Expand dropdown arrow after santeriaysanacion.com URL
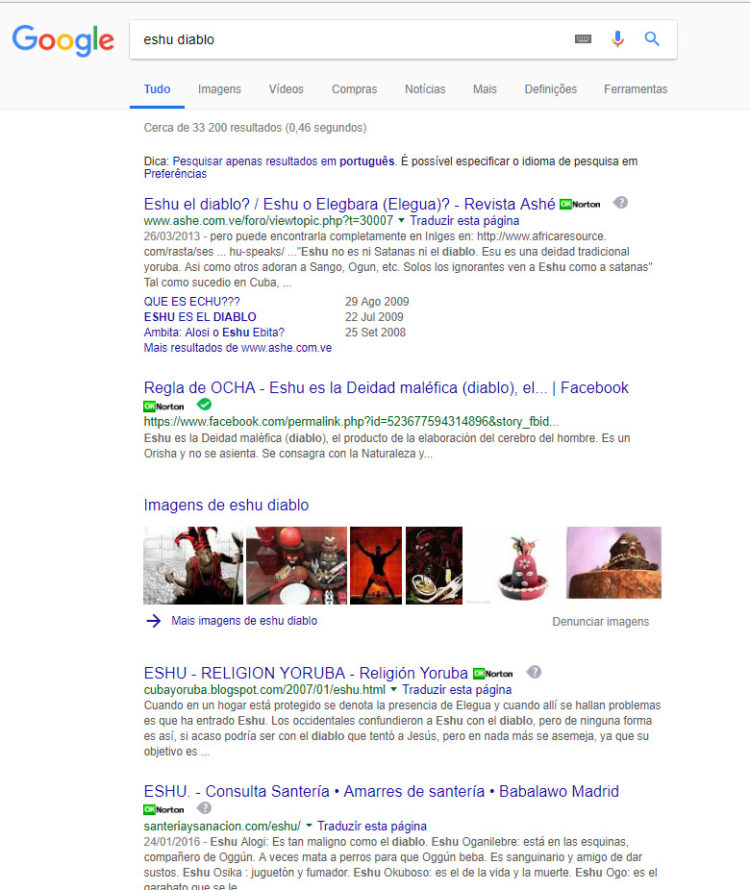Screen dimensions: 750x890 click(x=309, y=825)
